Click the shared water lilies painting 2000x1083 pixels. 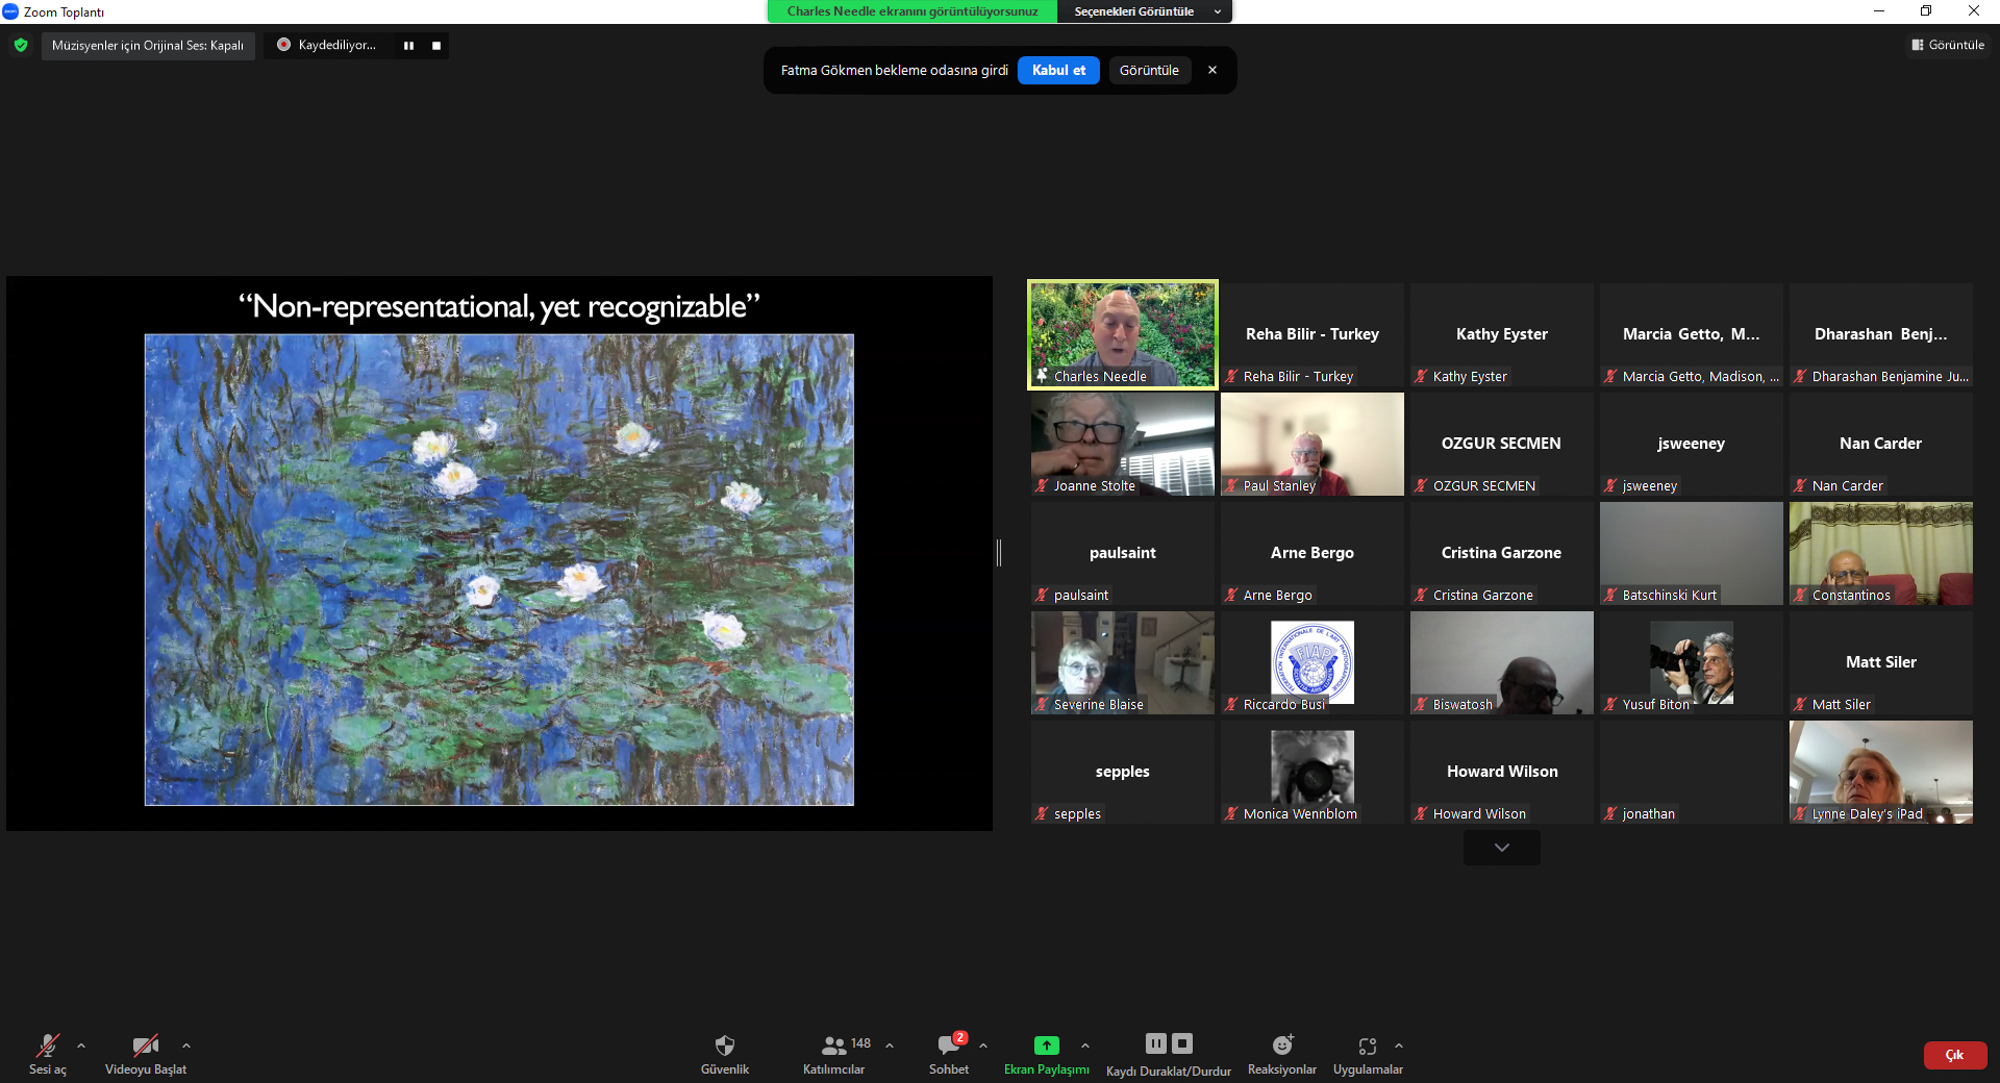tap(499, 570)
